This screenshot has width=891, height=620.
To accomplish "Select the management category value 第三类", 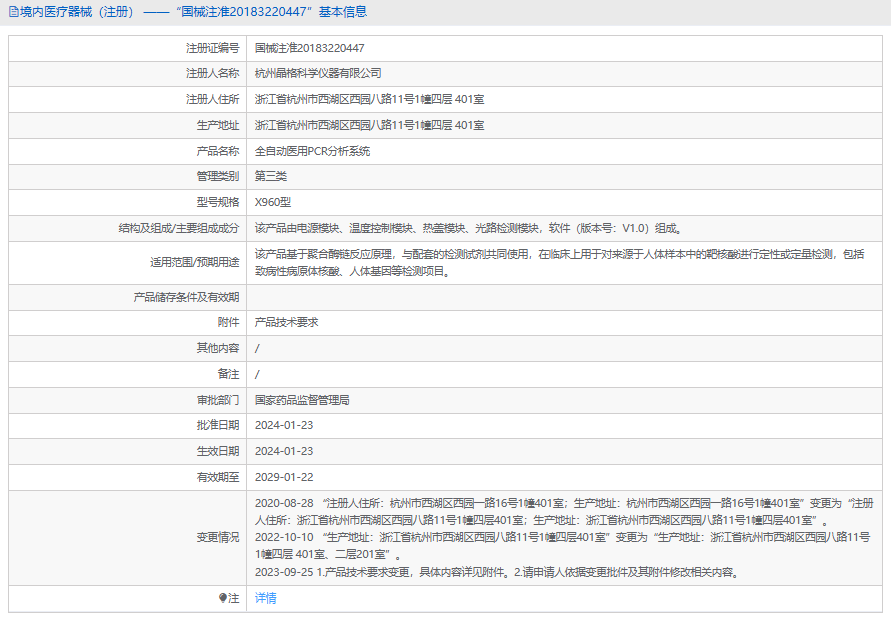I will (271, 176).
